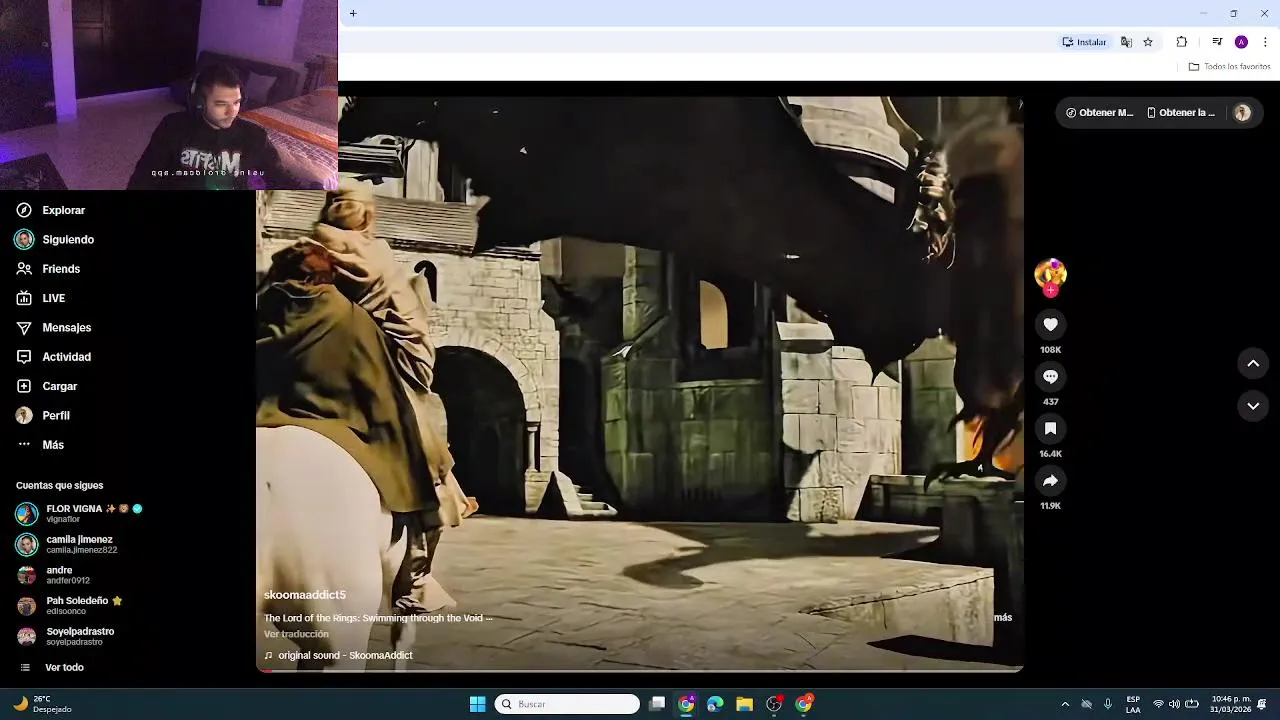Click the translate page icon
This screenshot has width=1280, height=720.
pos(1126,42)
